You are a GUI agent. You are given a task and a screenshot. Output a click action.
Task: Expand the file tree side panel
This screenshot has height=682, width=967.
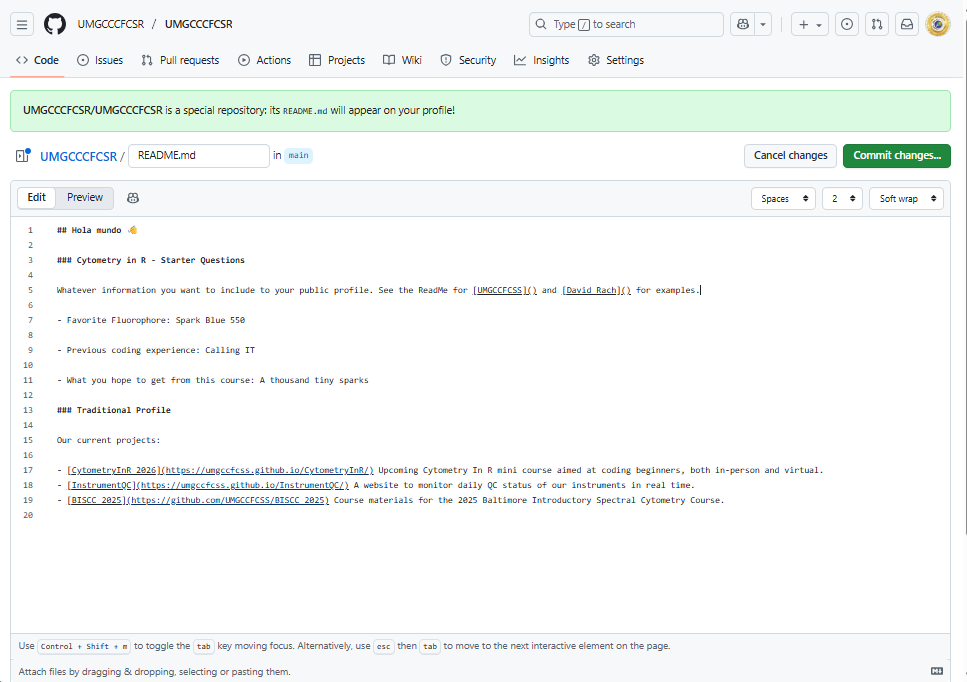point(24,156)
